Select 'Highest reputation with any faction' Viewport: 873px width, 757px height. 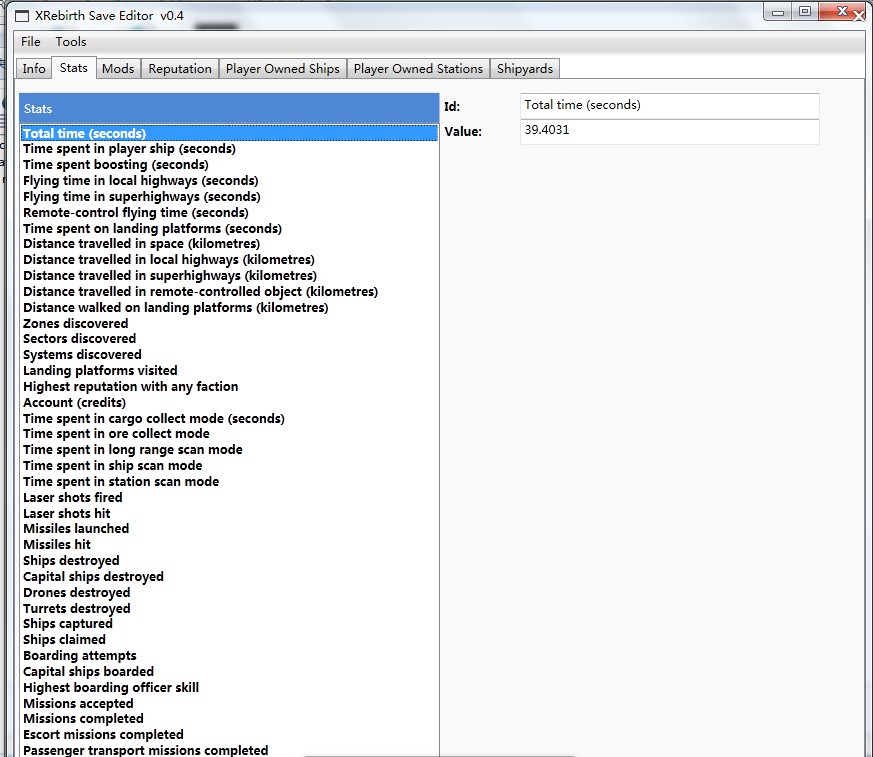tap(229, 386)
